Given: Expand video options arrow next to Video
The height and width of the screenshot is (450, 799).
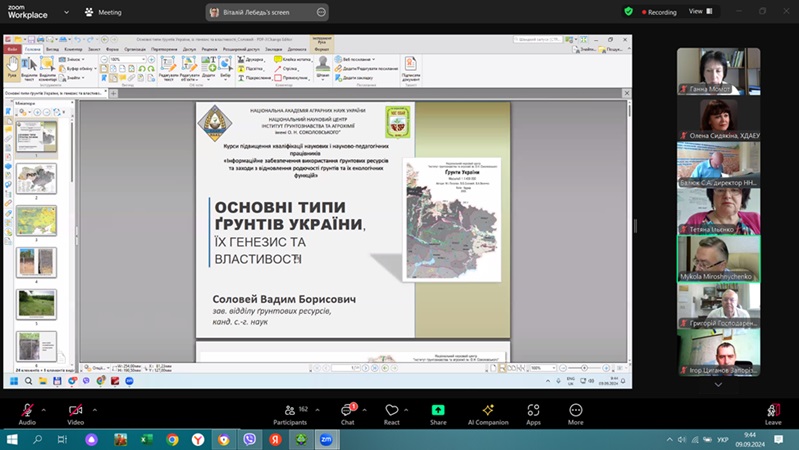Looking at the screenshot, I should [96, 409].
